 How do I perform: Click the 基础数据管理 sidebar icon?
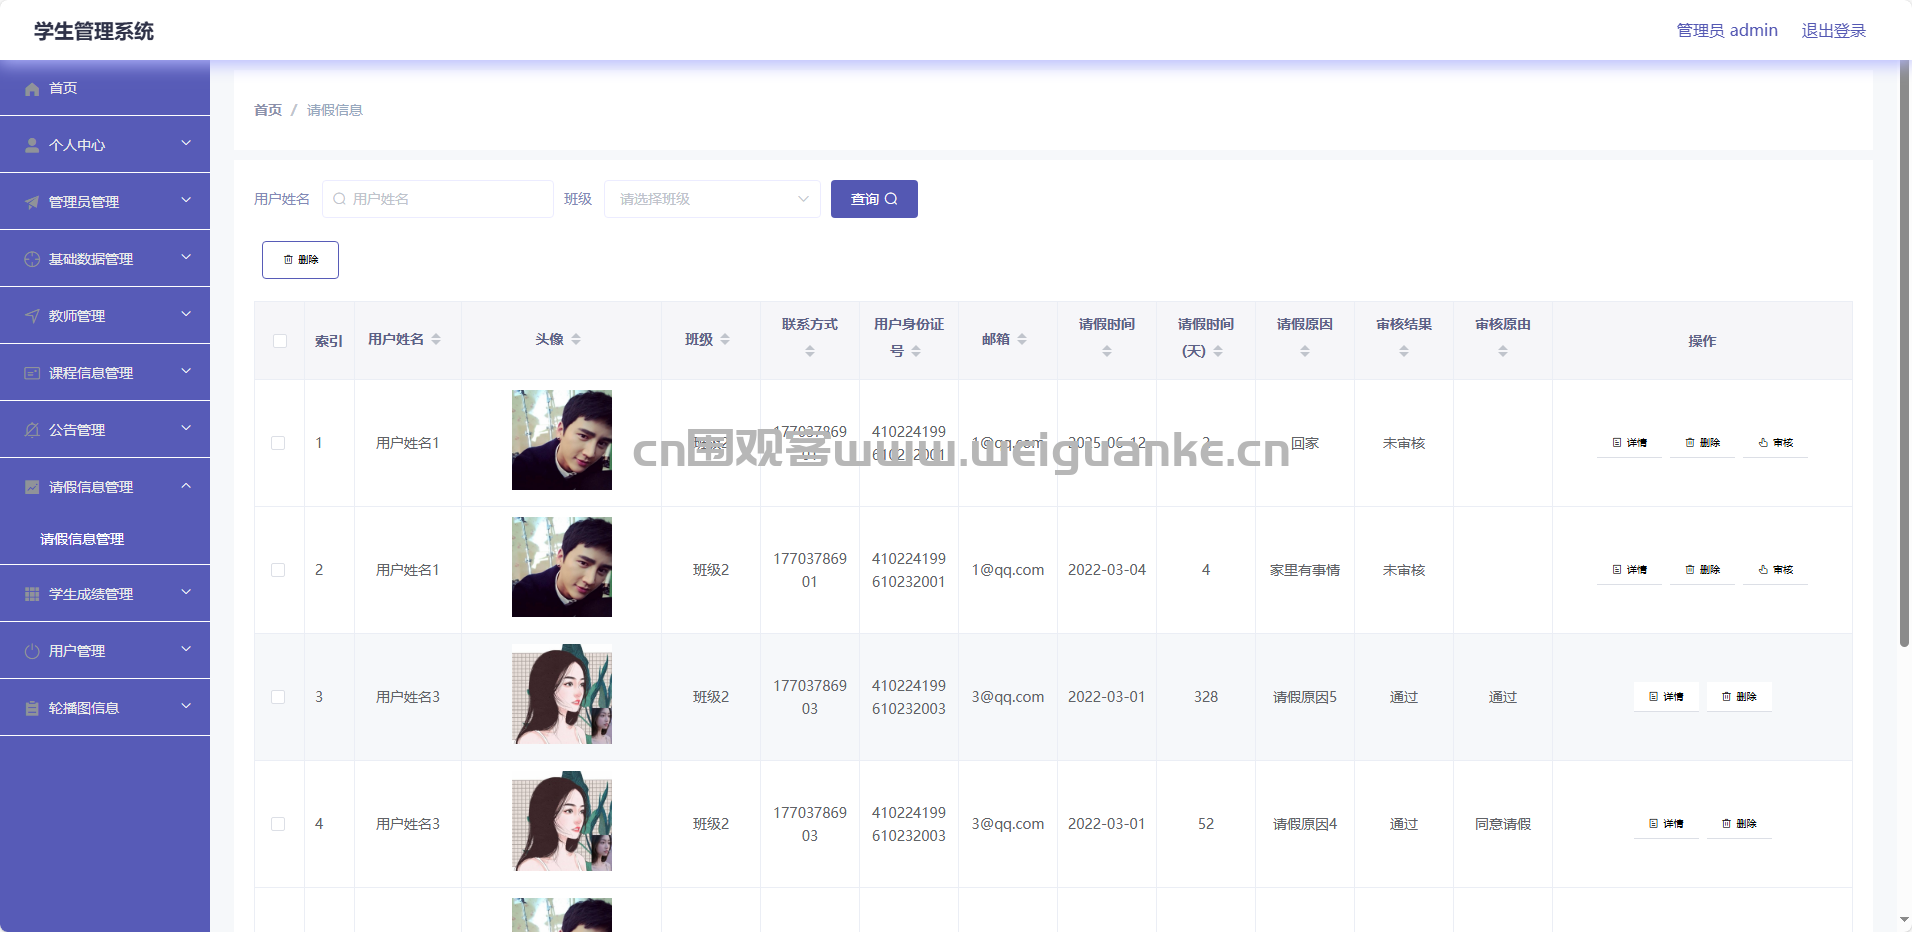pyautogui.click(x=32, y=259)
